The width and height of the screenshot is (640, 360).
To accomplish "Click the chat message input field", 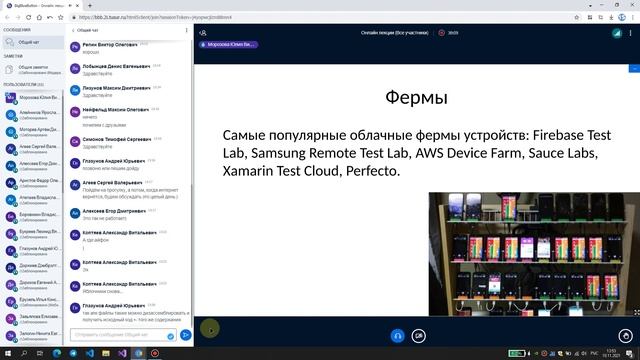I will (x=123, y=335).
